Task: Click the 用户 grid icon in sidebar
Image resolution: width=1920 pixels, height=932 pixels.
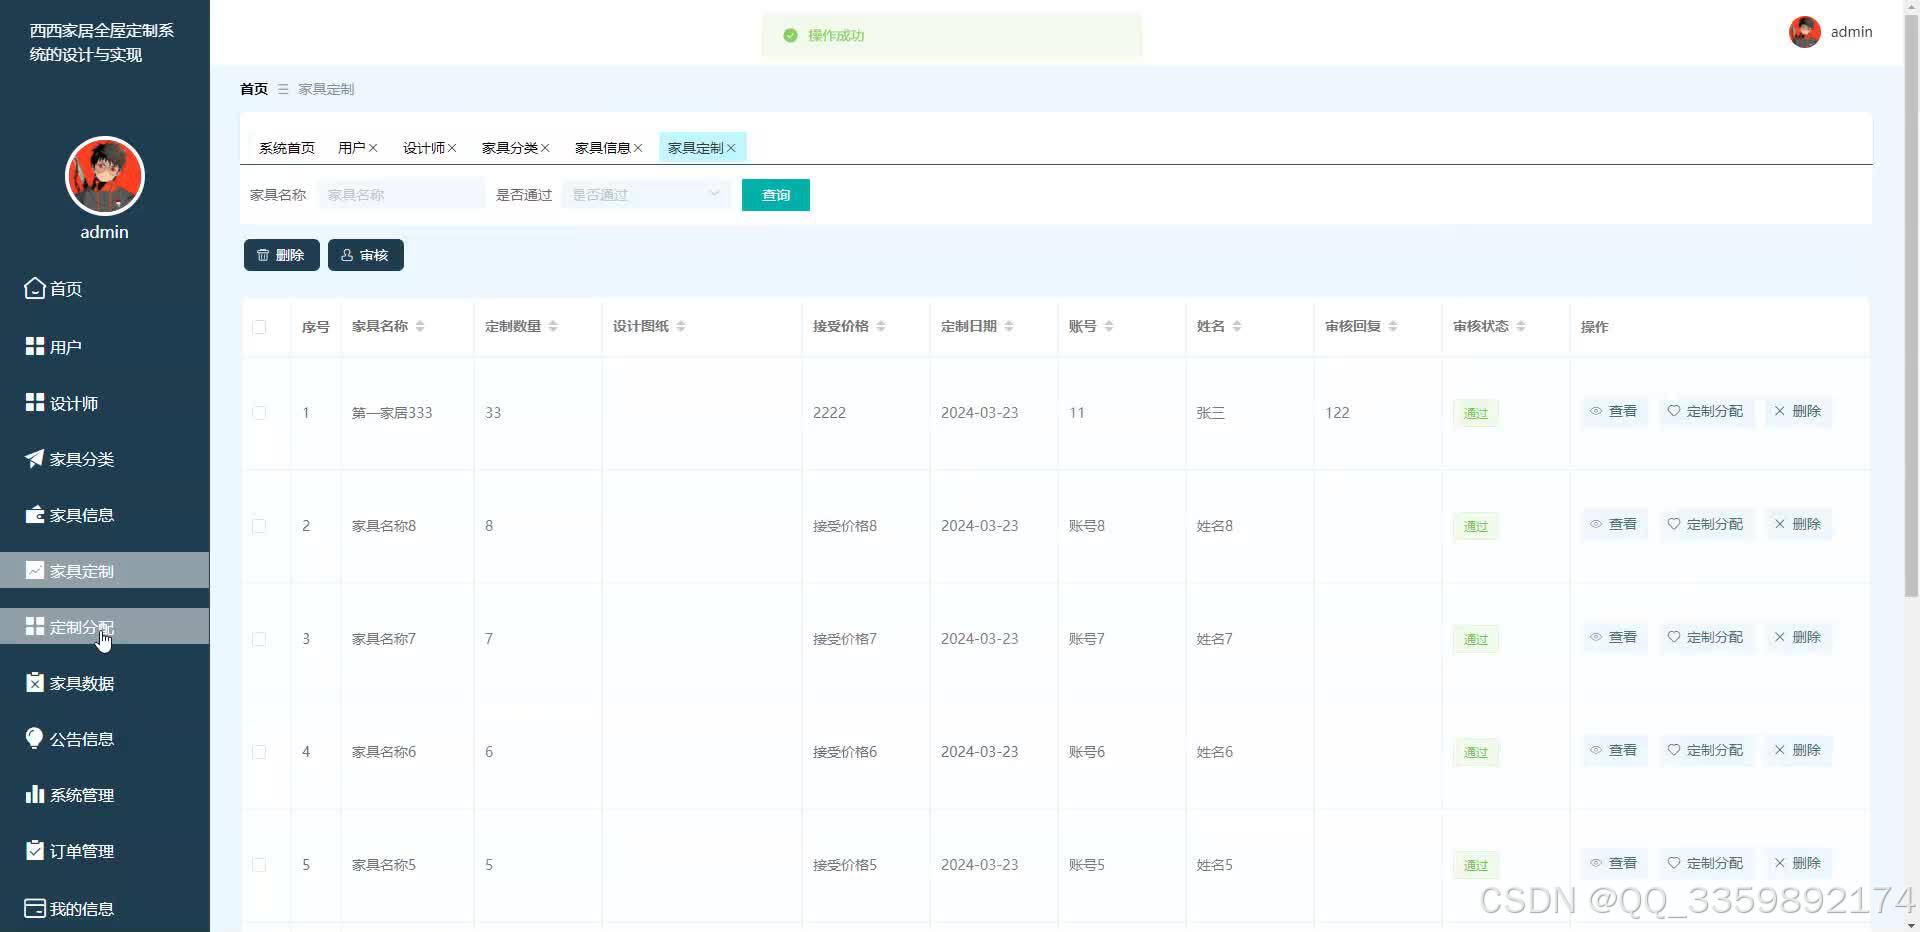Action: point(35,346)
